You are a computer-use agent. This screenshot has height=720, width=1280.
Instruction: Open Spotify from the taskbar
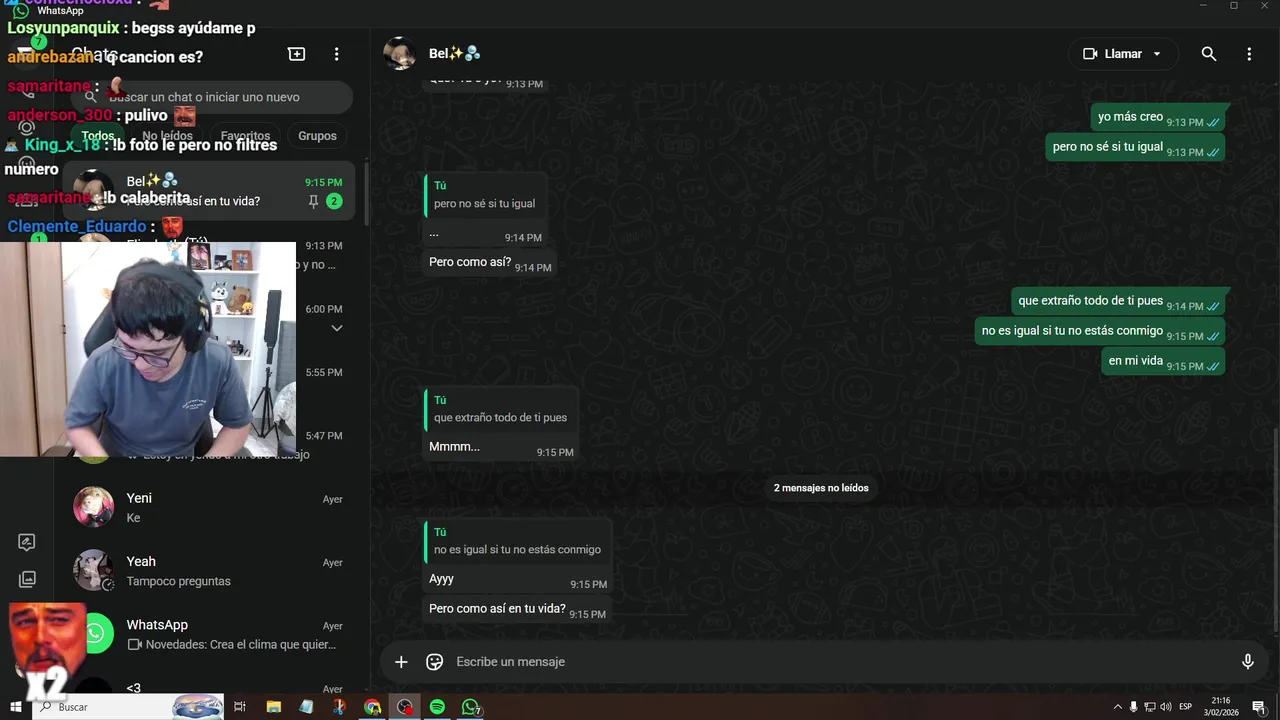437,707
